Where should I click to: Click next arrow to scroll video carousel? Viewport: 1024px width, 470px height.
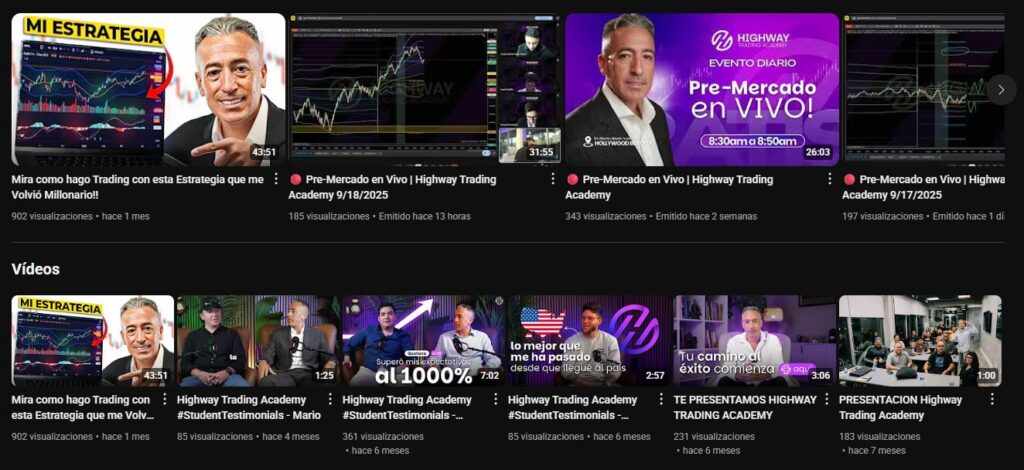[1001, 89]
